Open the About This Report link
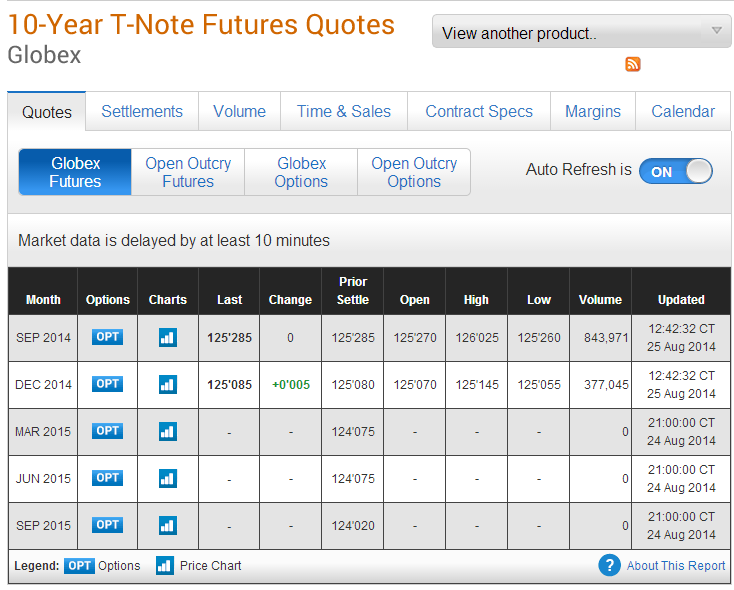The width and height of the screenshot is (734, 590). (675, 566)
